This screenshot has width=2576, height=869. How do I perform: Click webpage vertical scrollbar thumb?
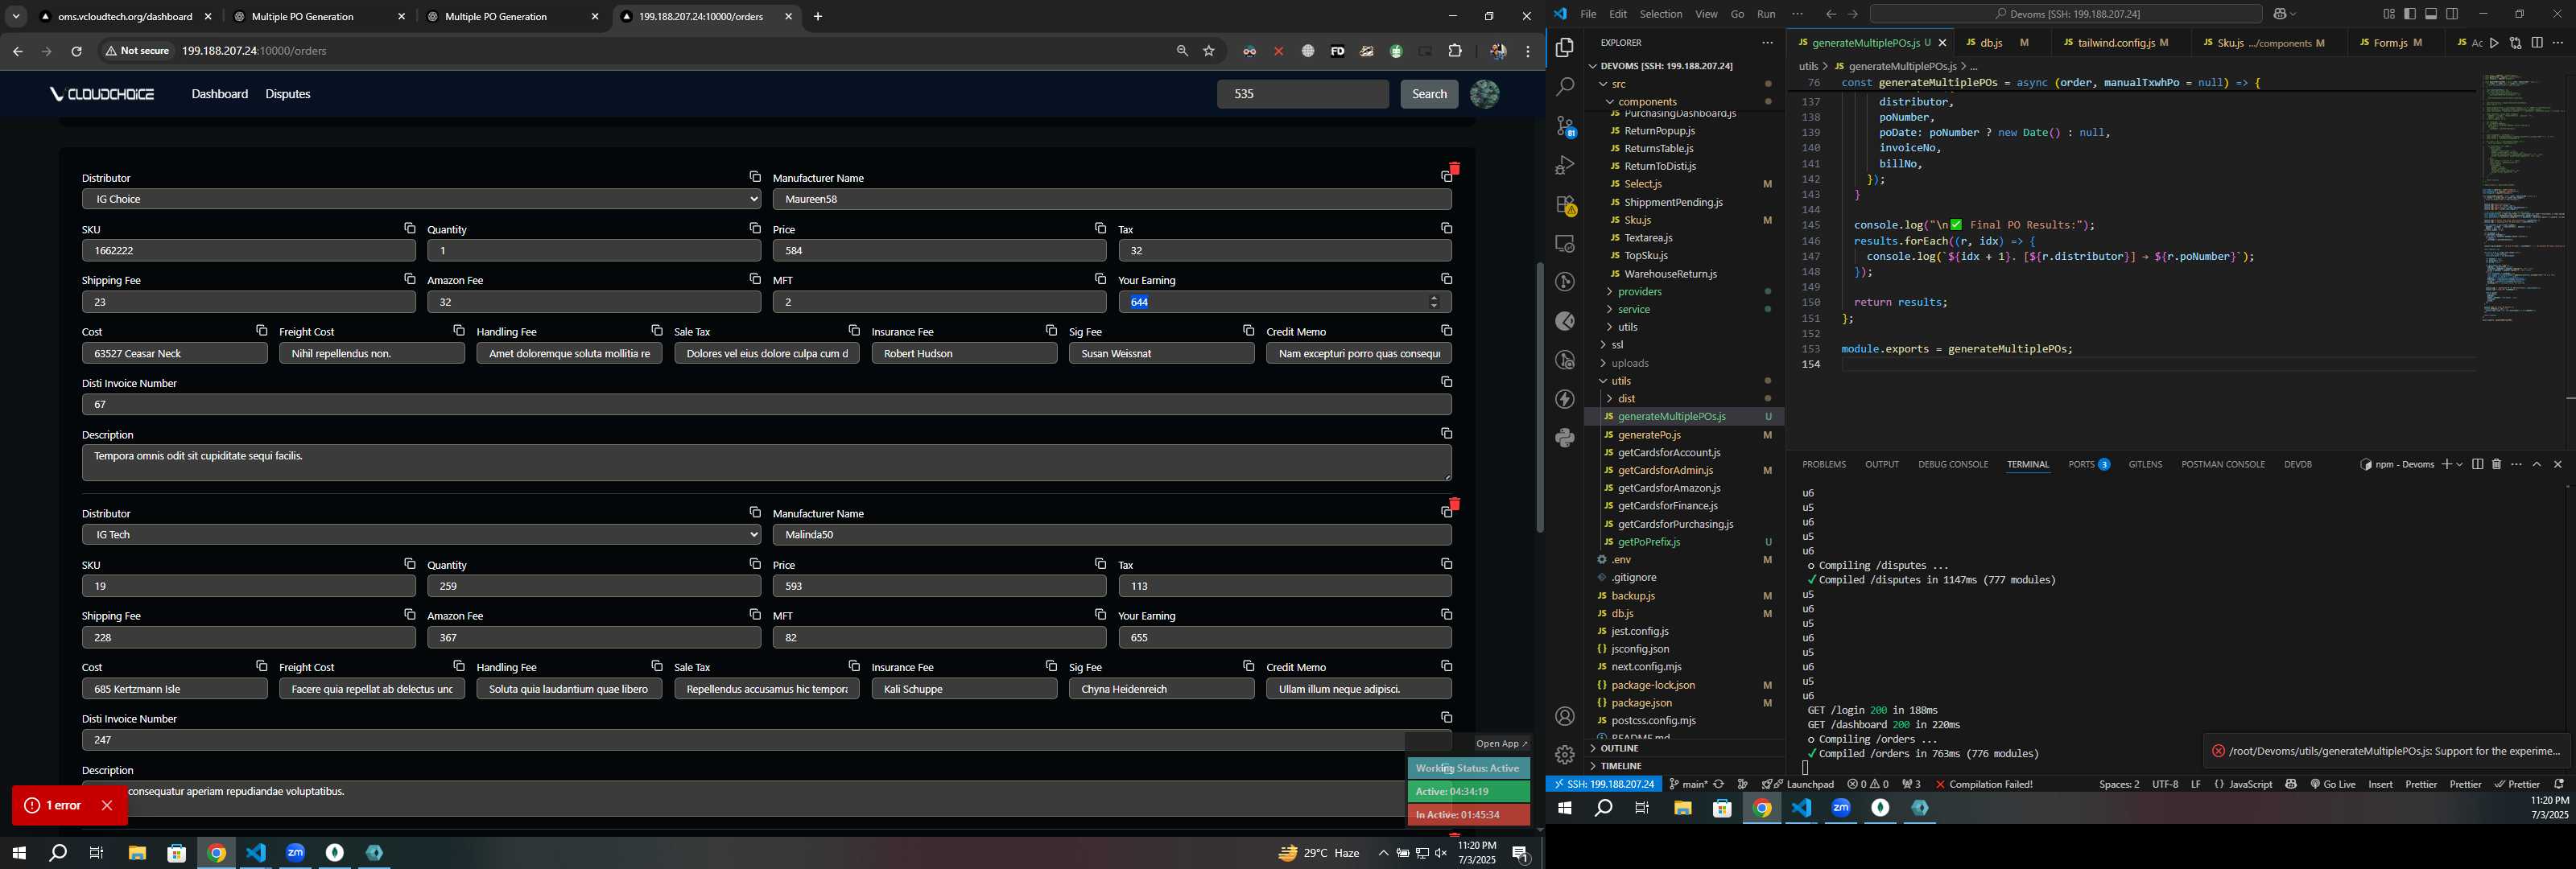tap(1540, 398)
